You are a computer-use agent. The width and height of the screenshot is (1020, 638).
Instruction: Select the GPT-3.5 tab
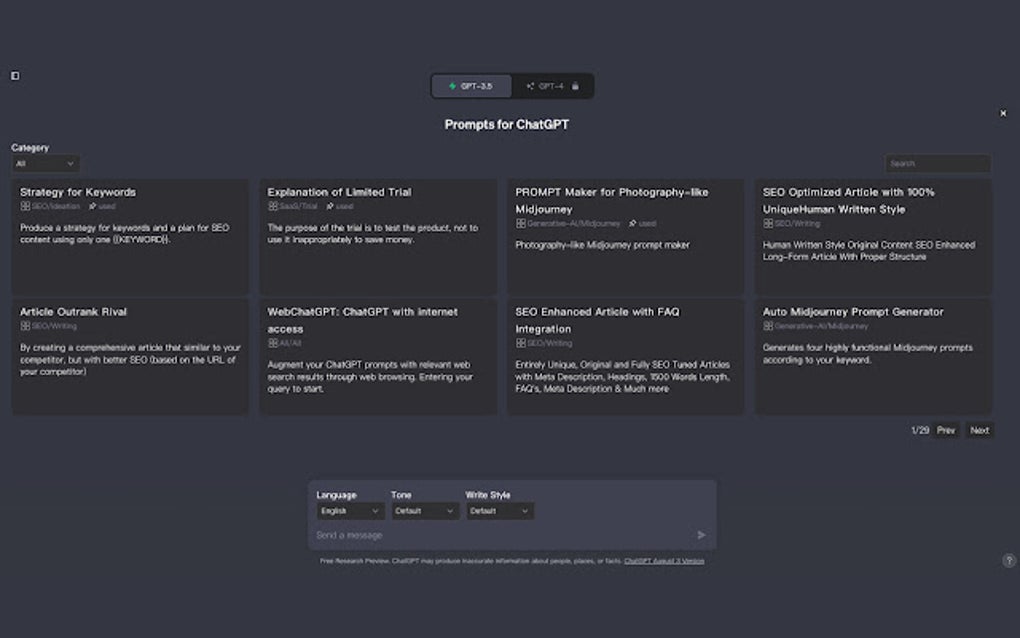coord(475,86)
